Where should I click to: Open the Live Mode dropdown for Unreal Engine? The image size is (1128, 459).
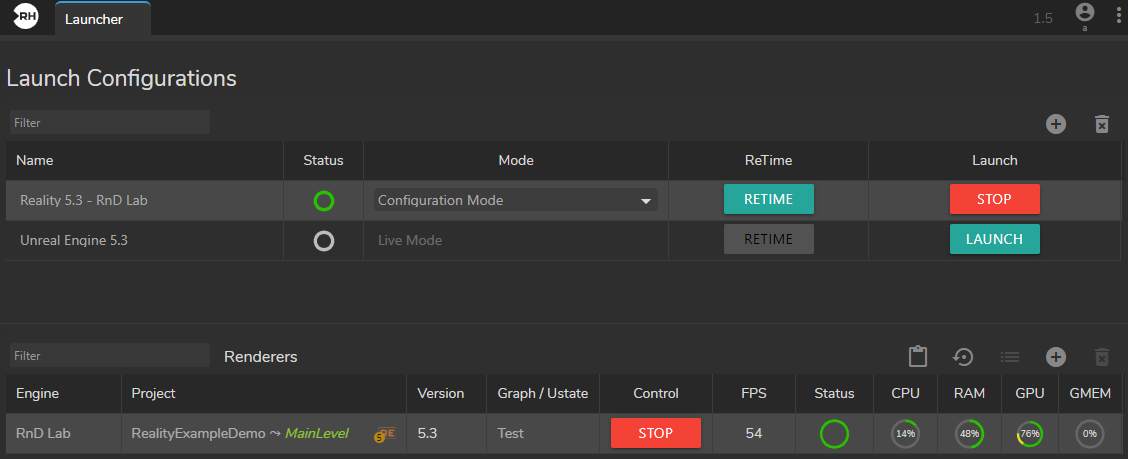pyautogui.click(x=516, y=240)
